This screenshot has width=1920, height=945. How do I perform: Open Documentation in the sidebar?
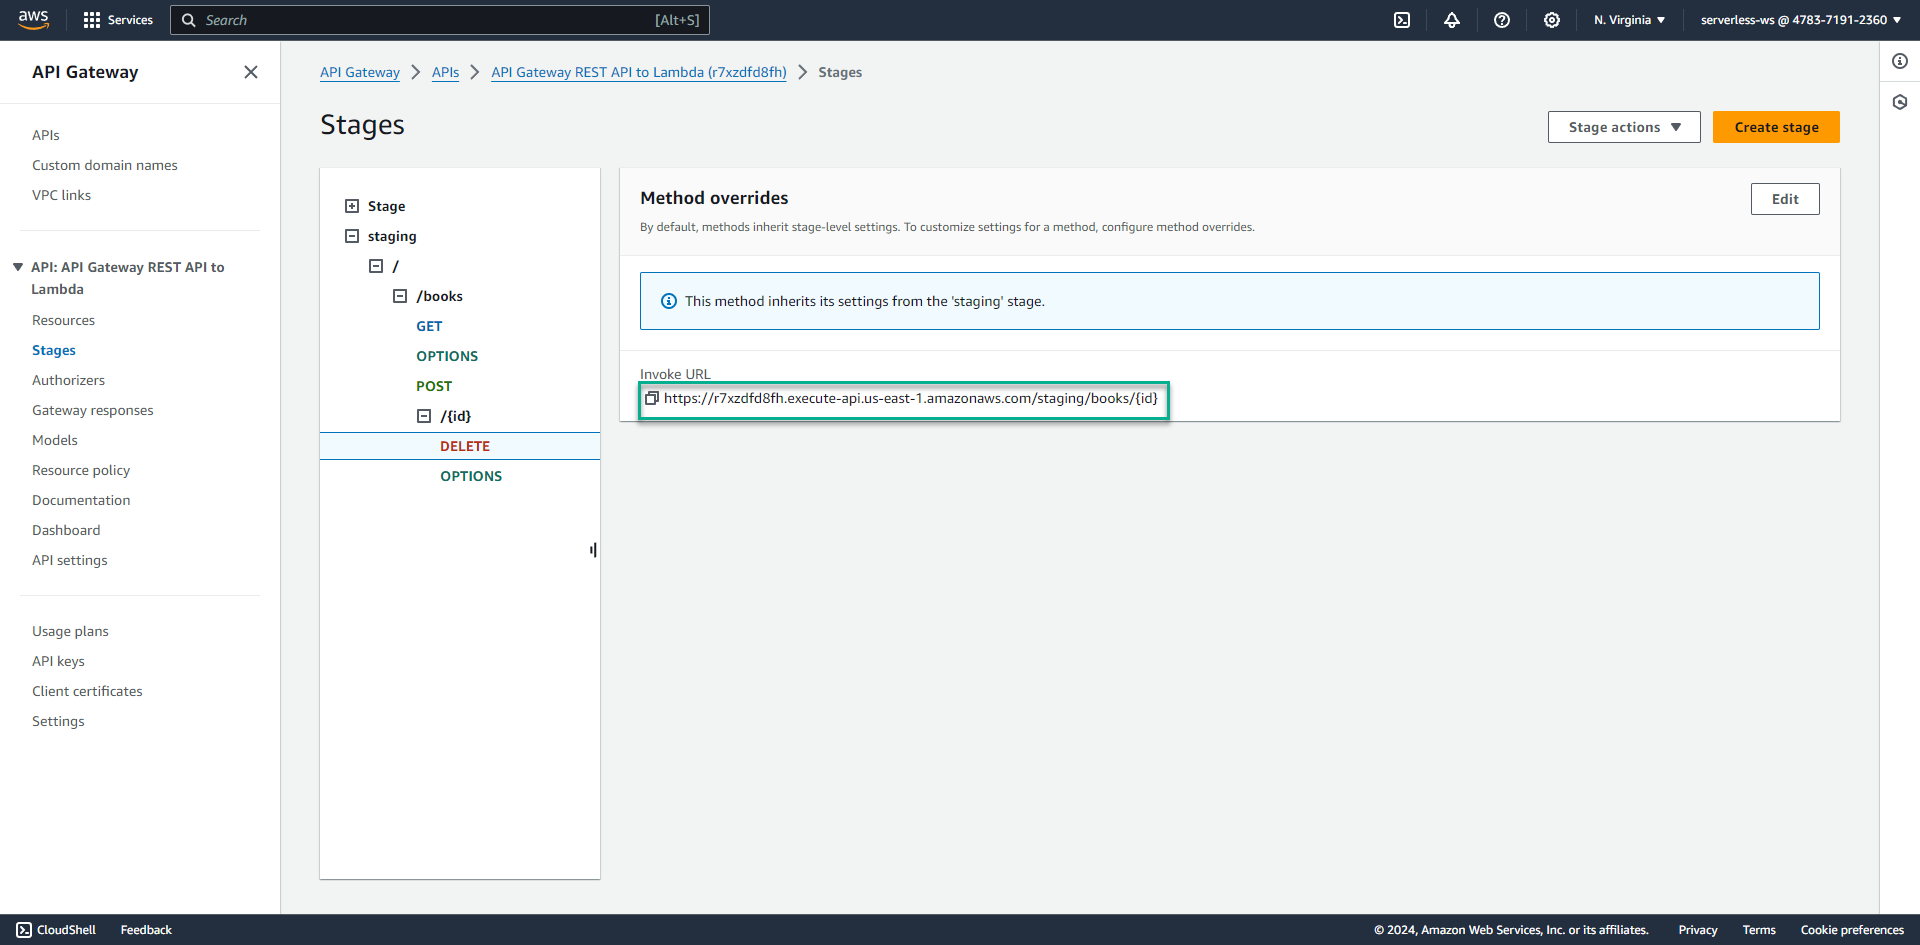tap(81, 500)
